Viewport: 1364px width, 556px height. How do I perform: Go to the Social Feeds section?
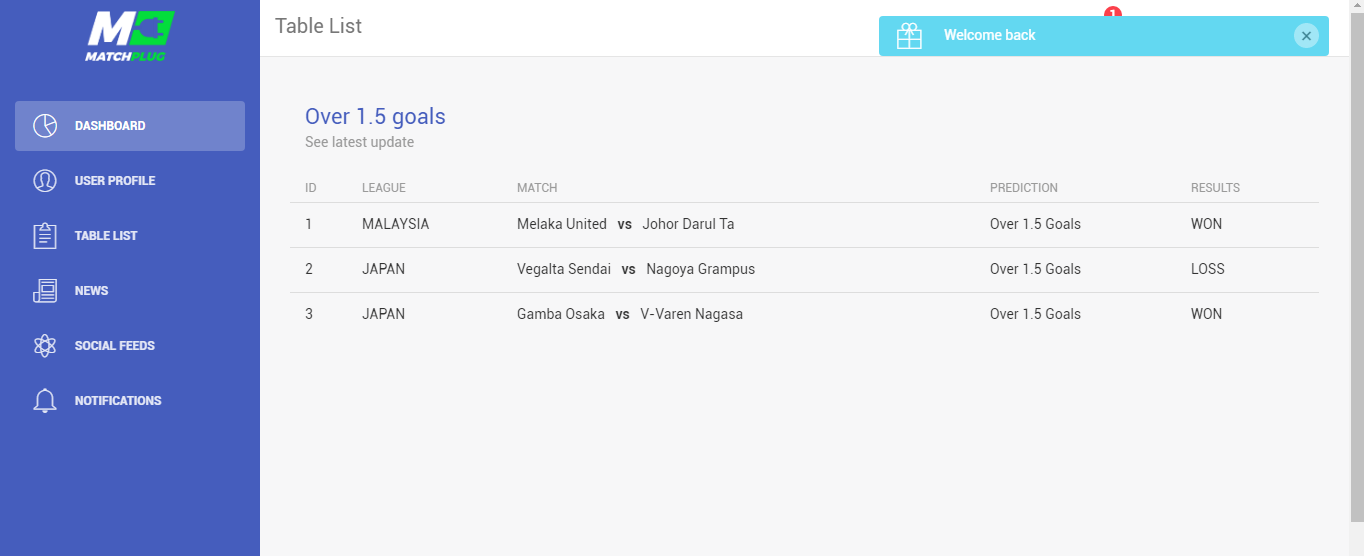pyautogui.click(x=130, y=346)
